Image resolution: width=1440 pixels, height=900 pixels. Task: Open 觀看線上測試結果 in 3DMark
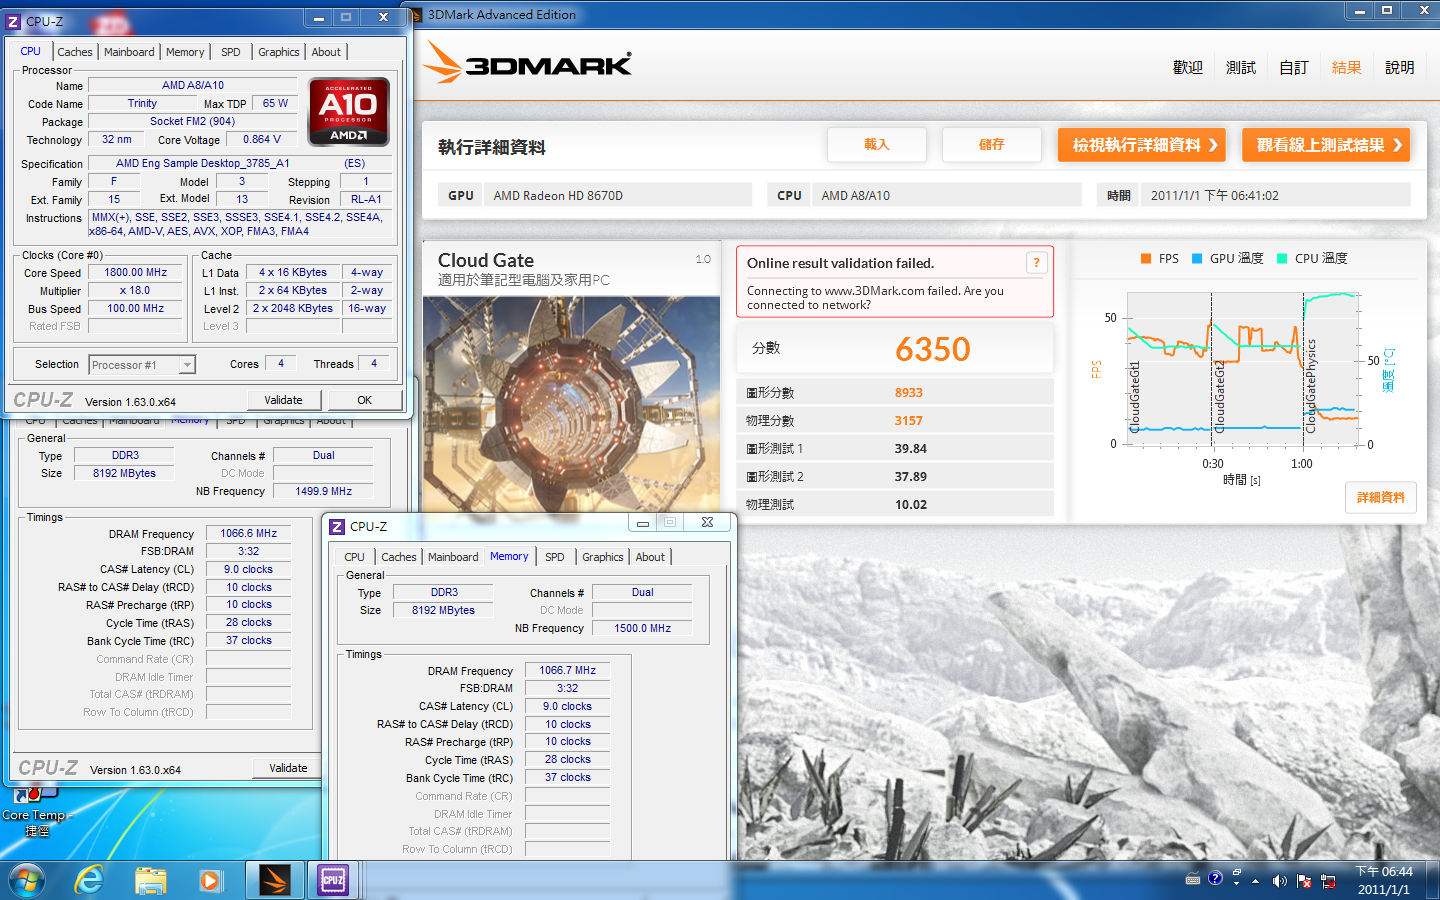pyautogui.click(x=1326, y=145)
